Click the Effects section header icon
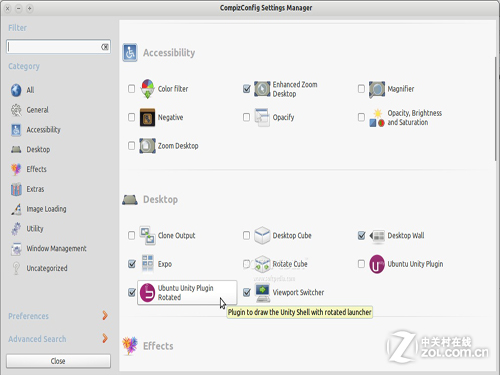 point(130,346)
